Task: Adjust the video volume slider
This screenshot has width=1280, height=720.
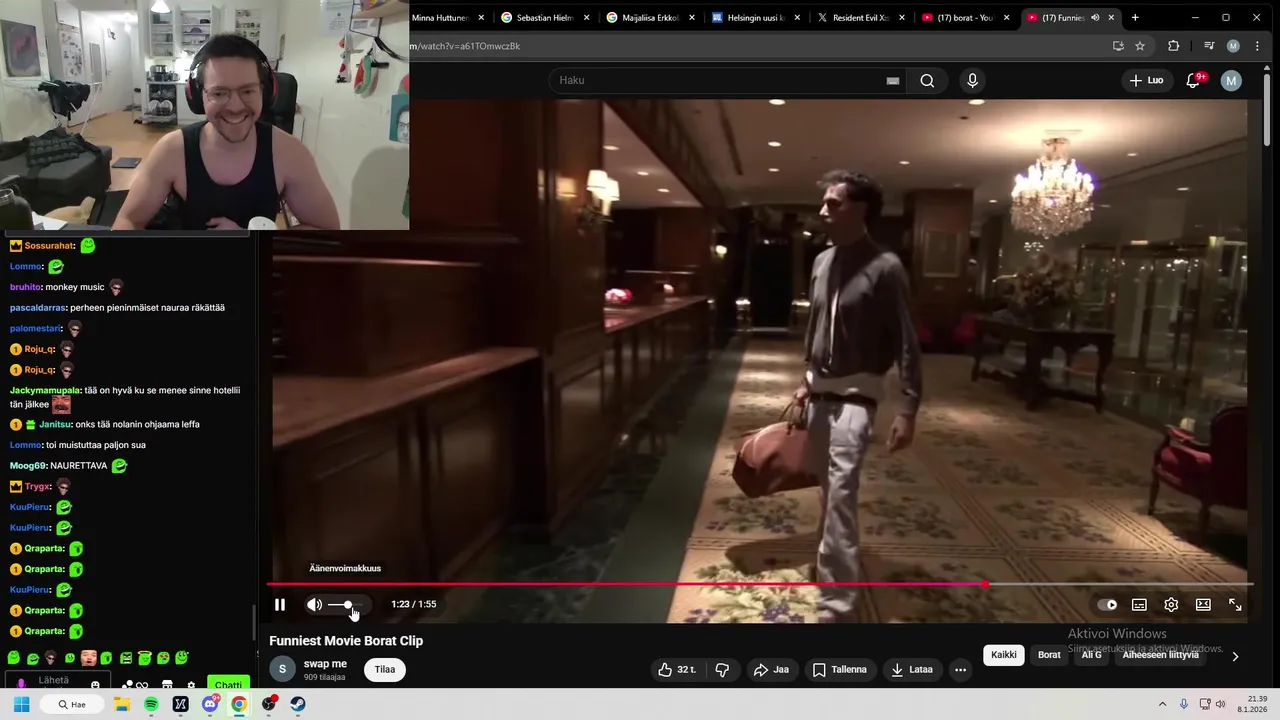Action: tap(346, 605)
